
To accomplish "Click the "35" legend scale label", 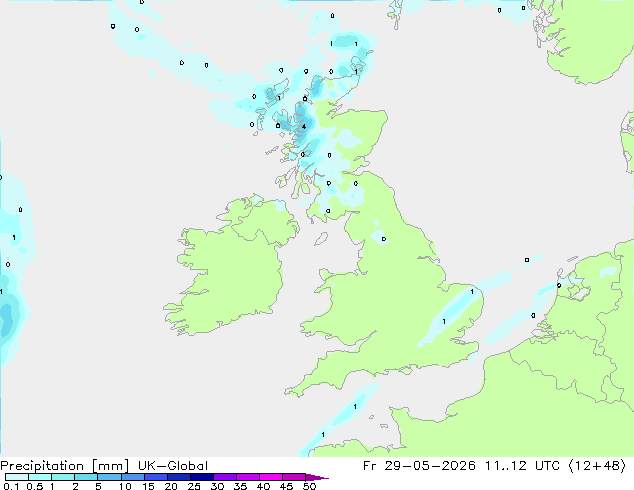I will point(240,486).
